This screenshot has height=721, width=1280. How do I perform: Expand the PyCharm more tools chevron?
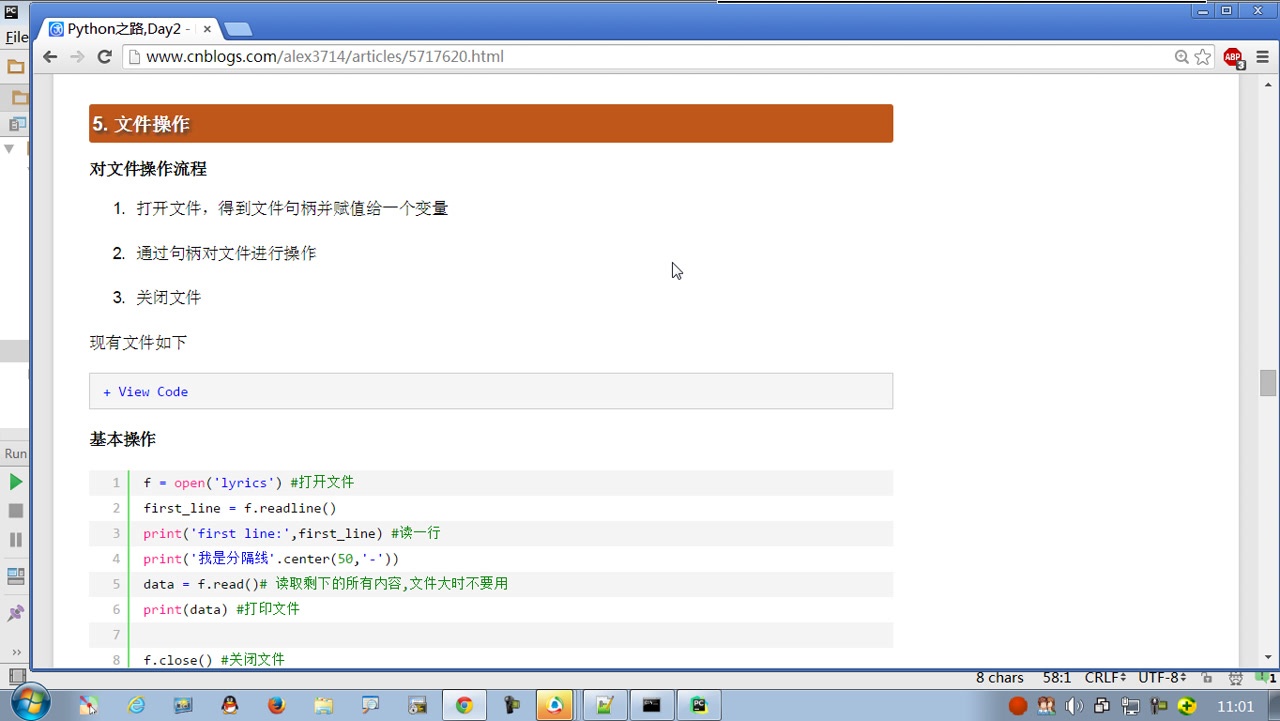pyautogui.click(x=15, y=652)
